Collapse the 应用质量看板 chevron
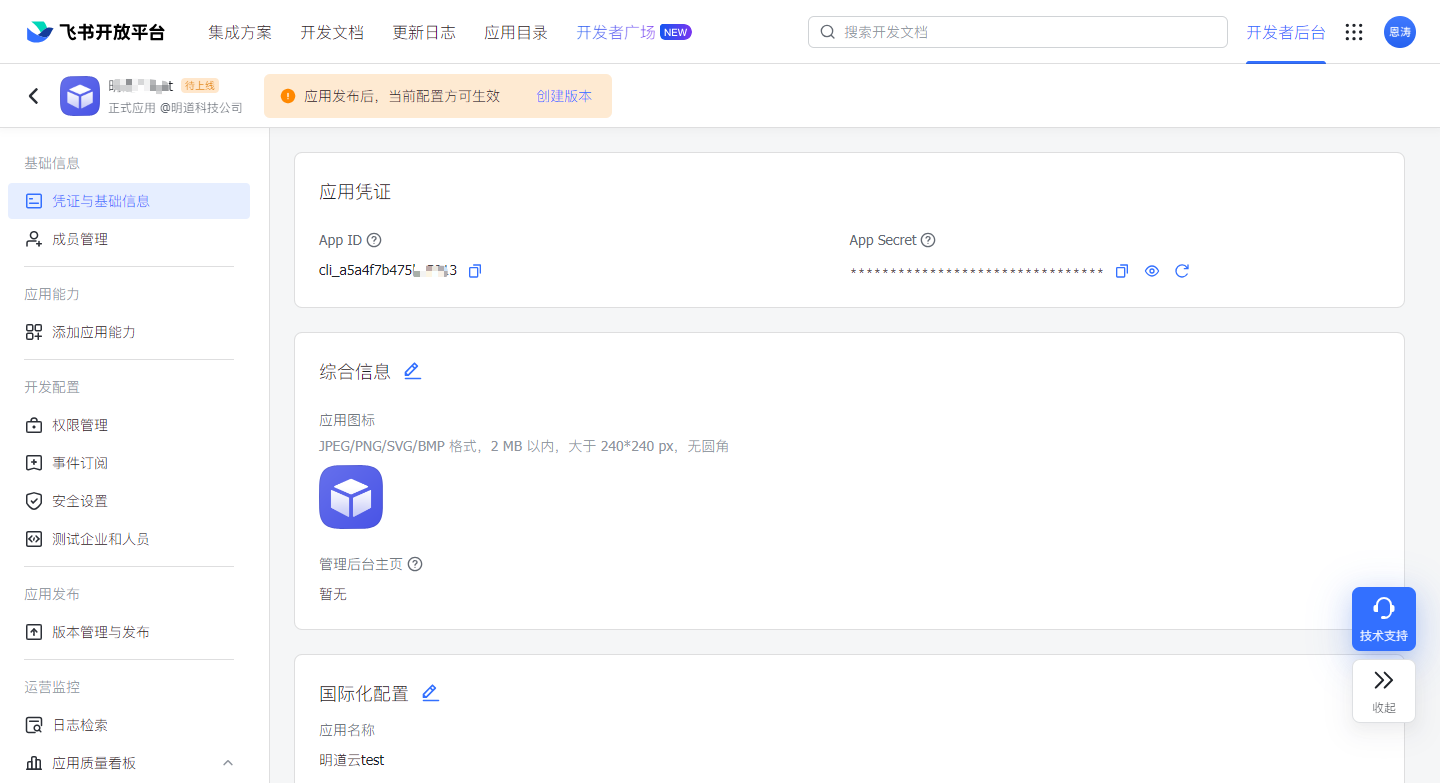 coord(228,763)
